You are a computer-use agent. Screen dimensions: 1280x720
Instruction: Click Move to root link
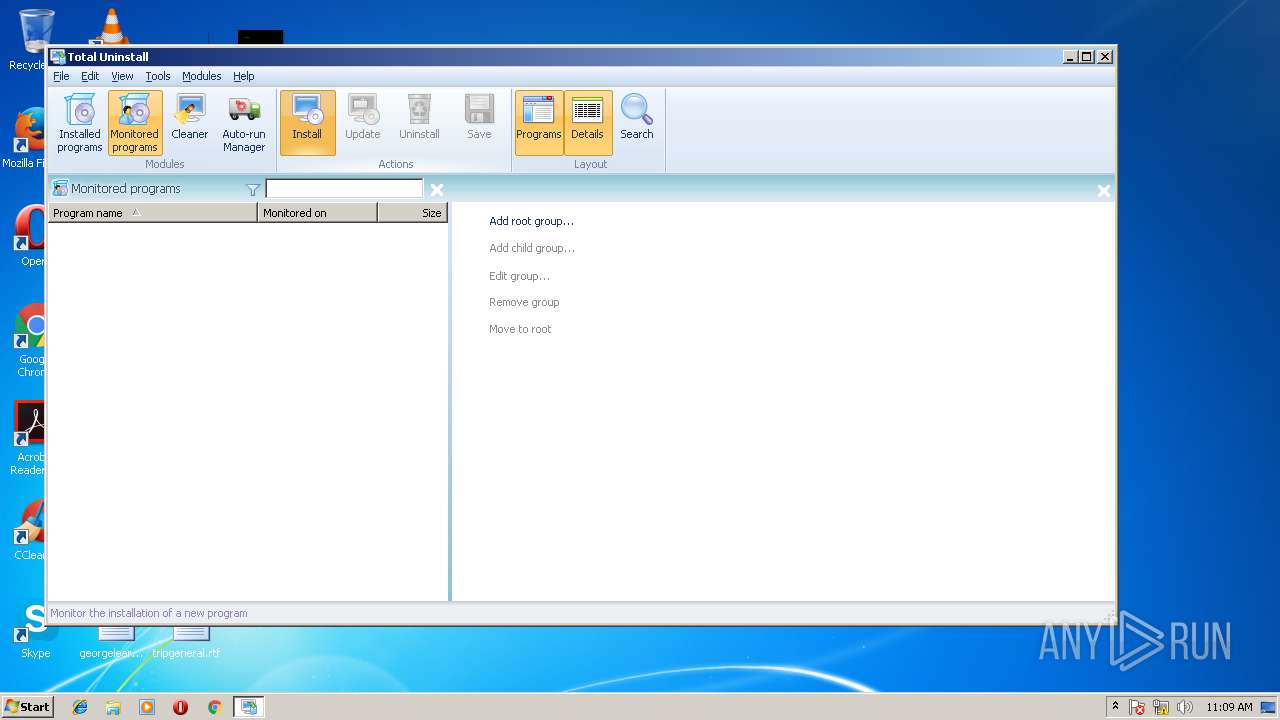click(520, 329)
